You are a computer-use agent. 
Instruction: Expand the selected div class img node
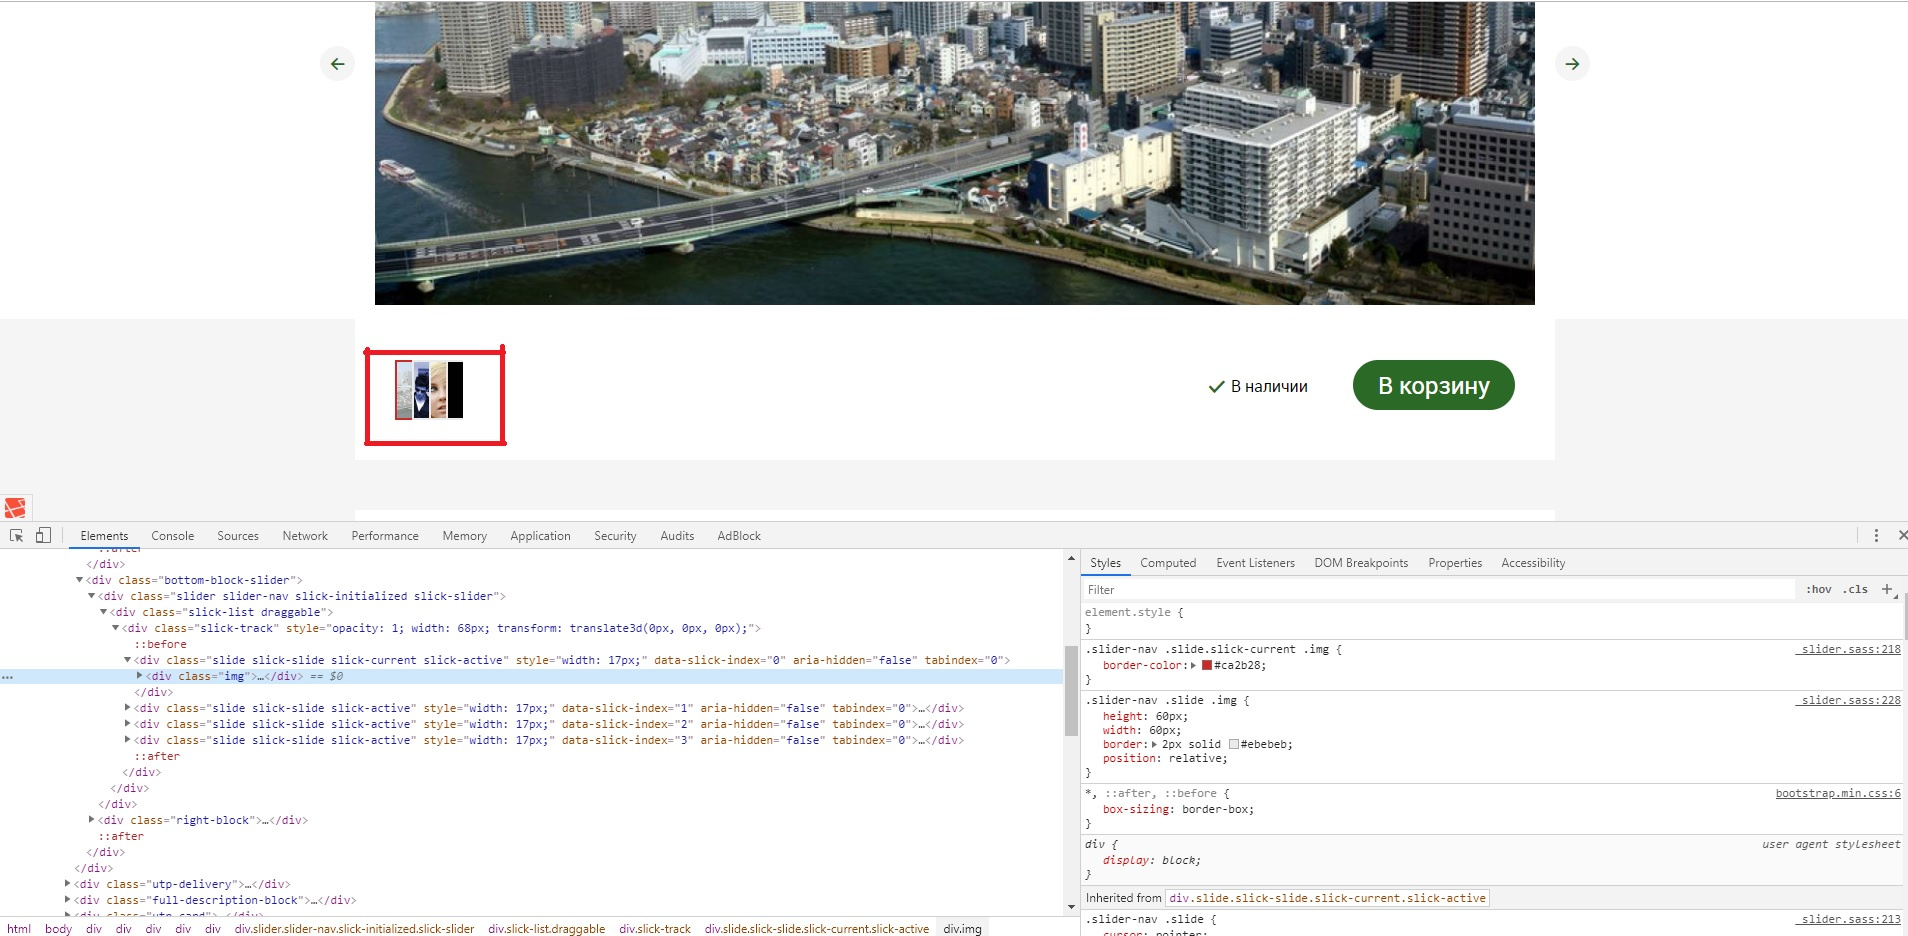click(x=139, y=676)
